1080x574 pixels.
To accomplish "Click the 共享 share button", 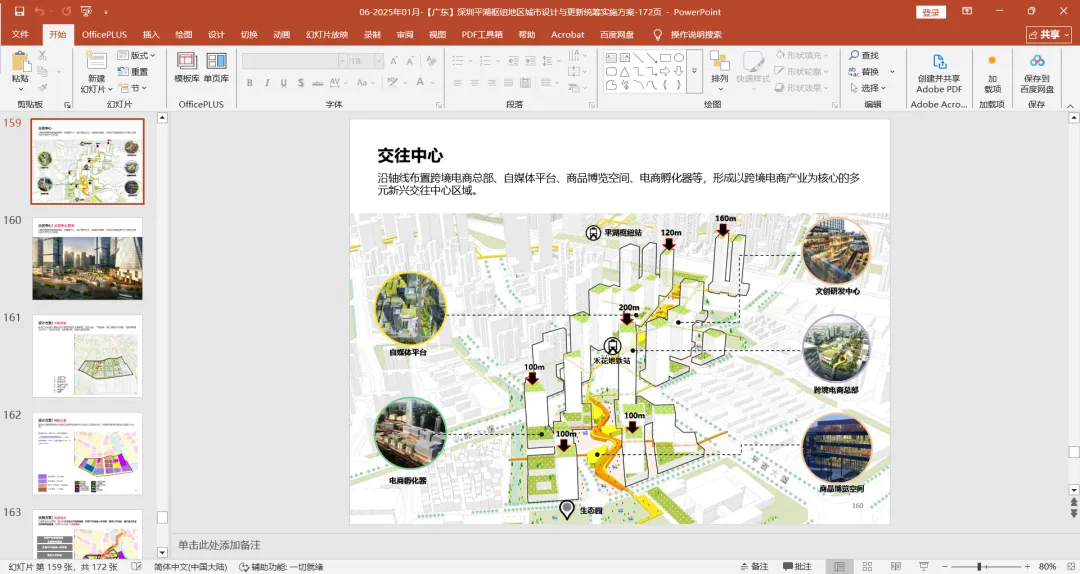I will 1049,34.
